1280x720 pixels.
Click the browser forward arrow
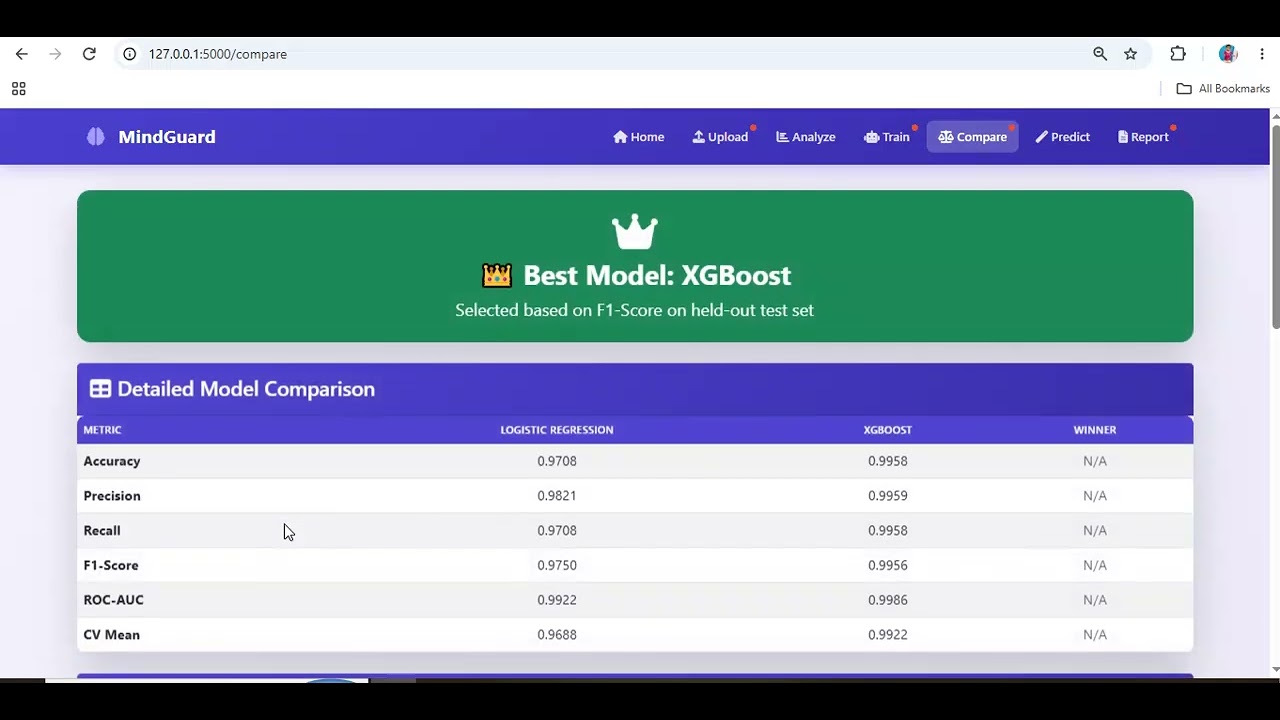pyautogui.click(x=55, y=54)
